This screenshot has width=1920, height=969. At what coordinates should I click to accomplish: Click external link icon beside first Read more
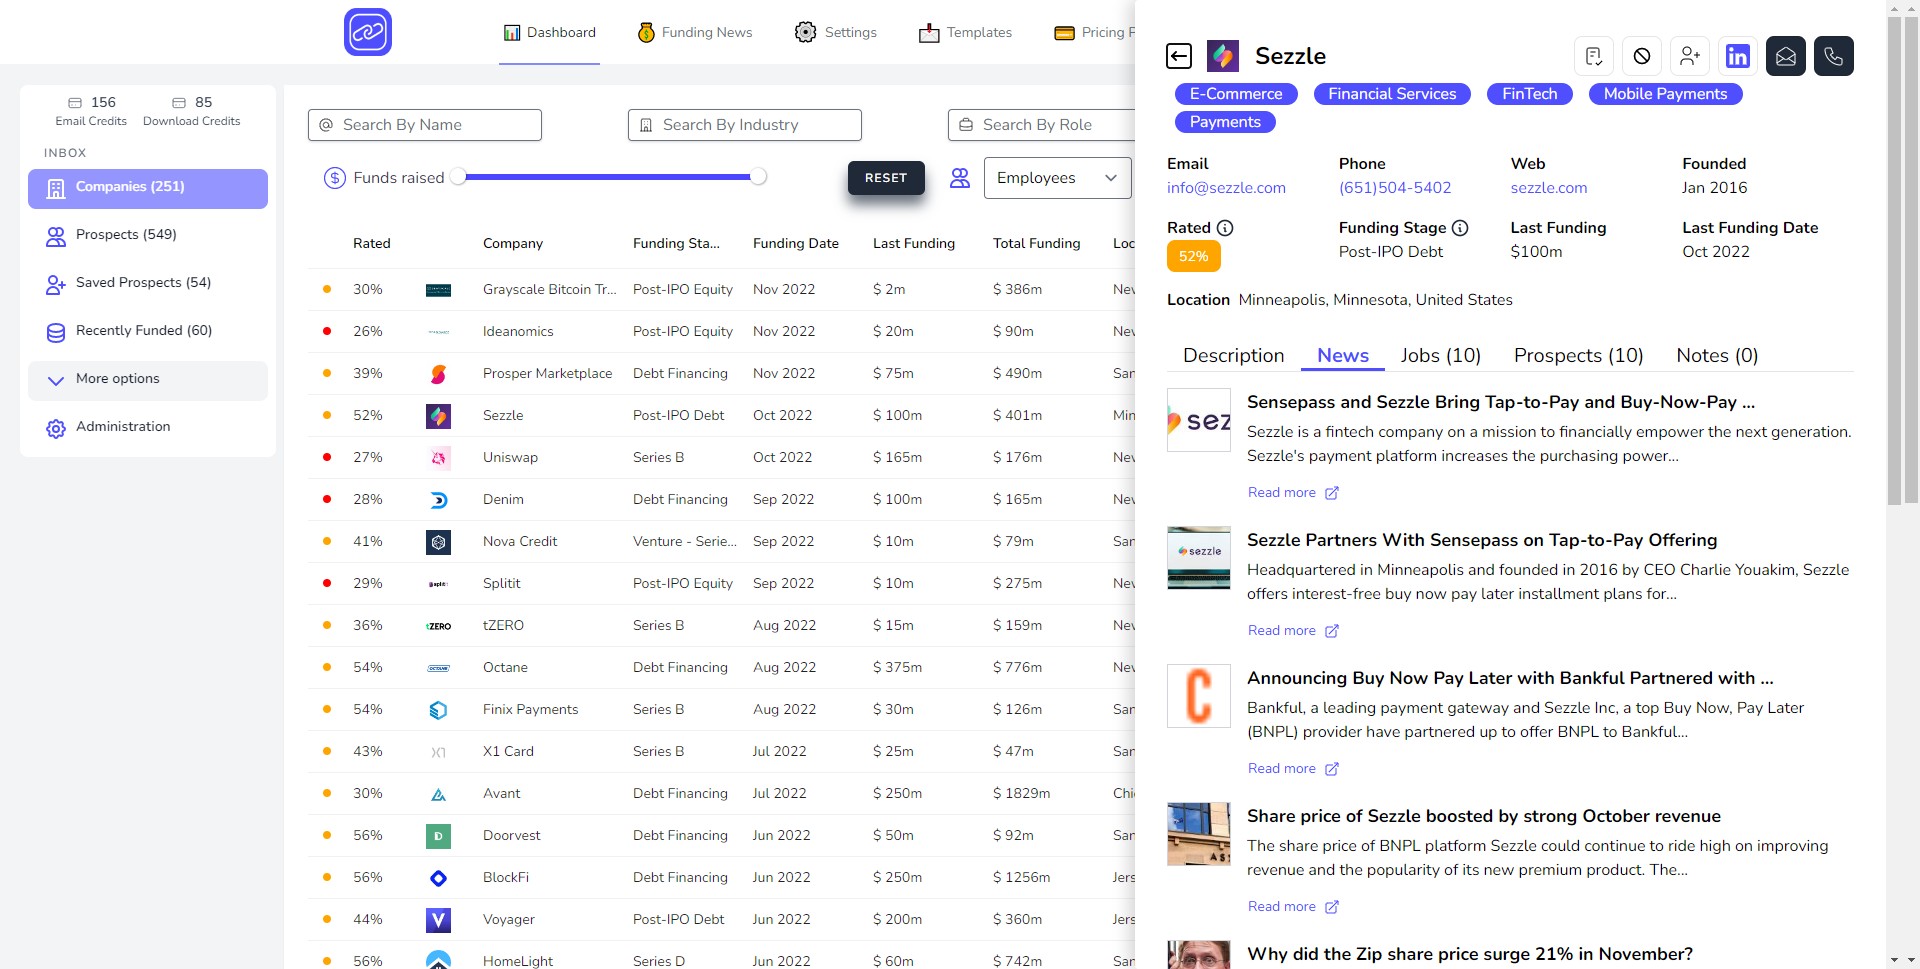[1332, 493]
